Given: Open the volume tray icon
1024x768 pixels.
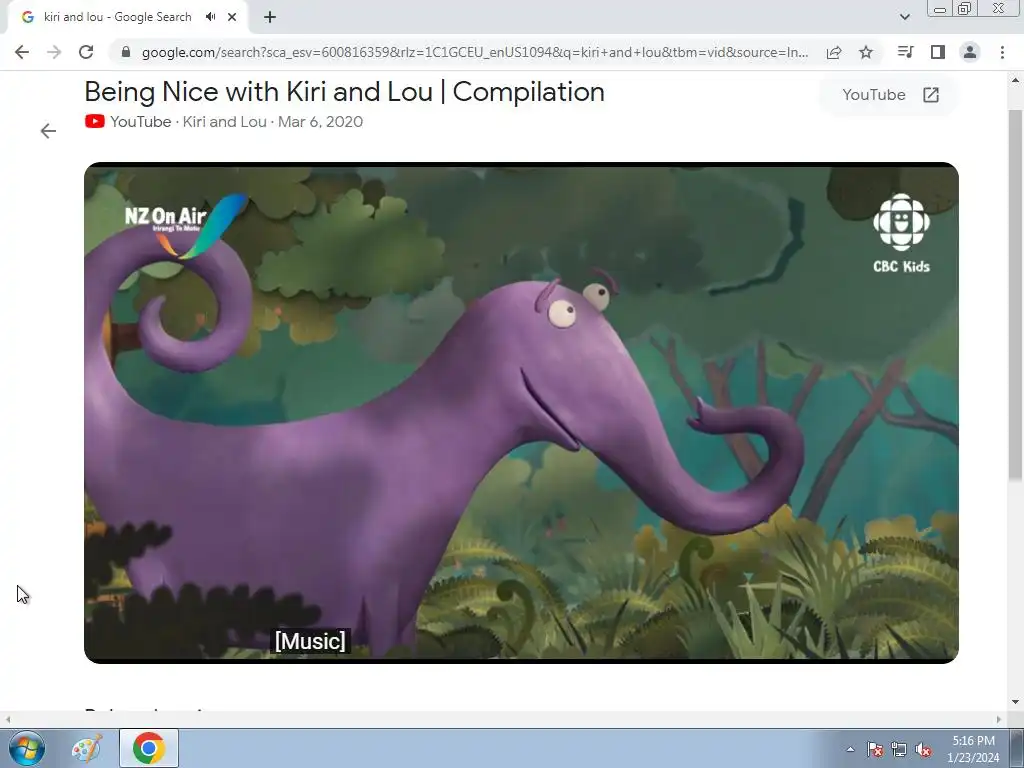Looking at the screenshot, I should pyautogui.click(x=923, y=749).
